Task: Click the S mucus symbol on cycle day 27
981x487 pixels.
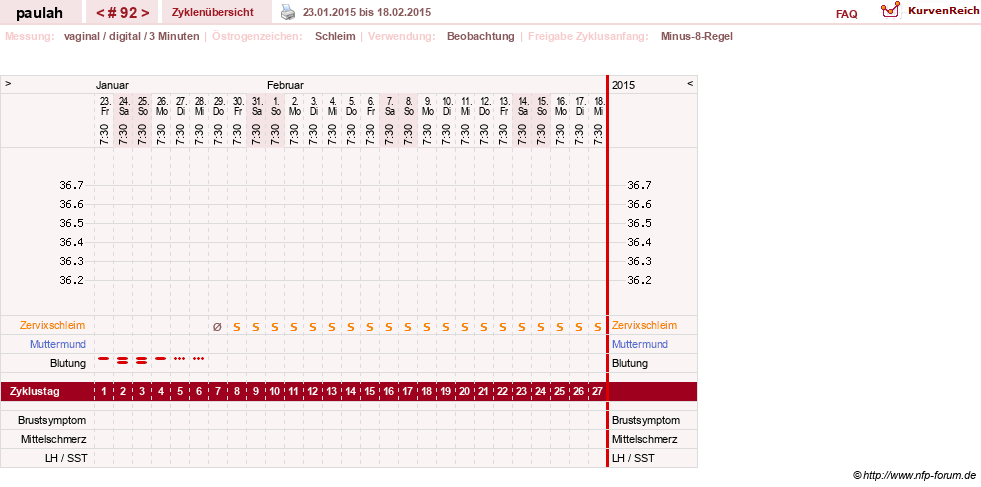Action: coord(597,327)
